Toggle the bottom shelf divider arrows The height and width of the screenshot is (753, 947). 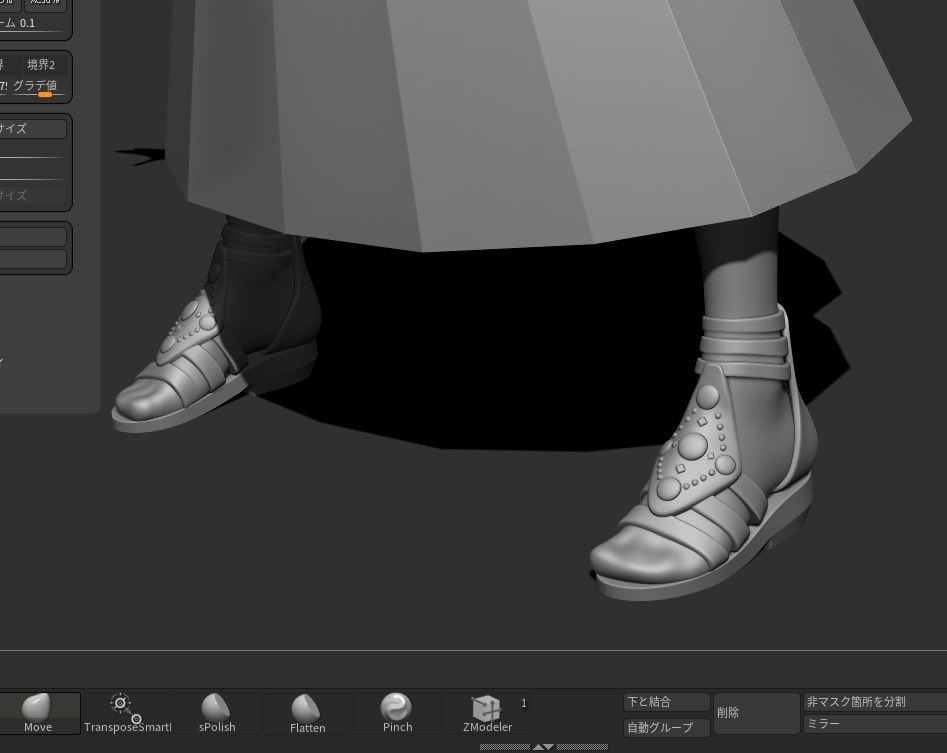(x=544, y=748)
